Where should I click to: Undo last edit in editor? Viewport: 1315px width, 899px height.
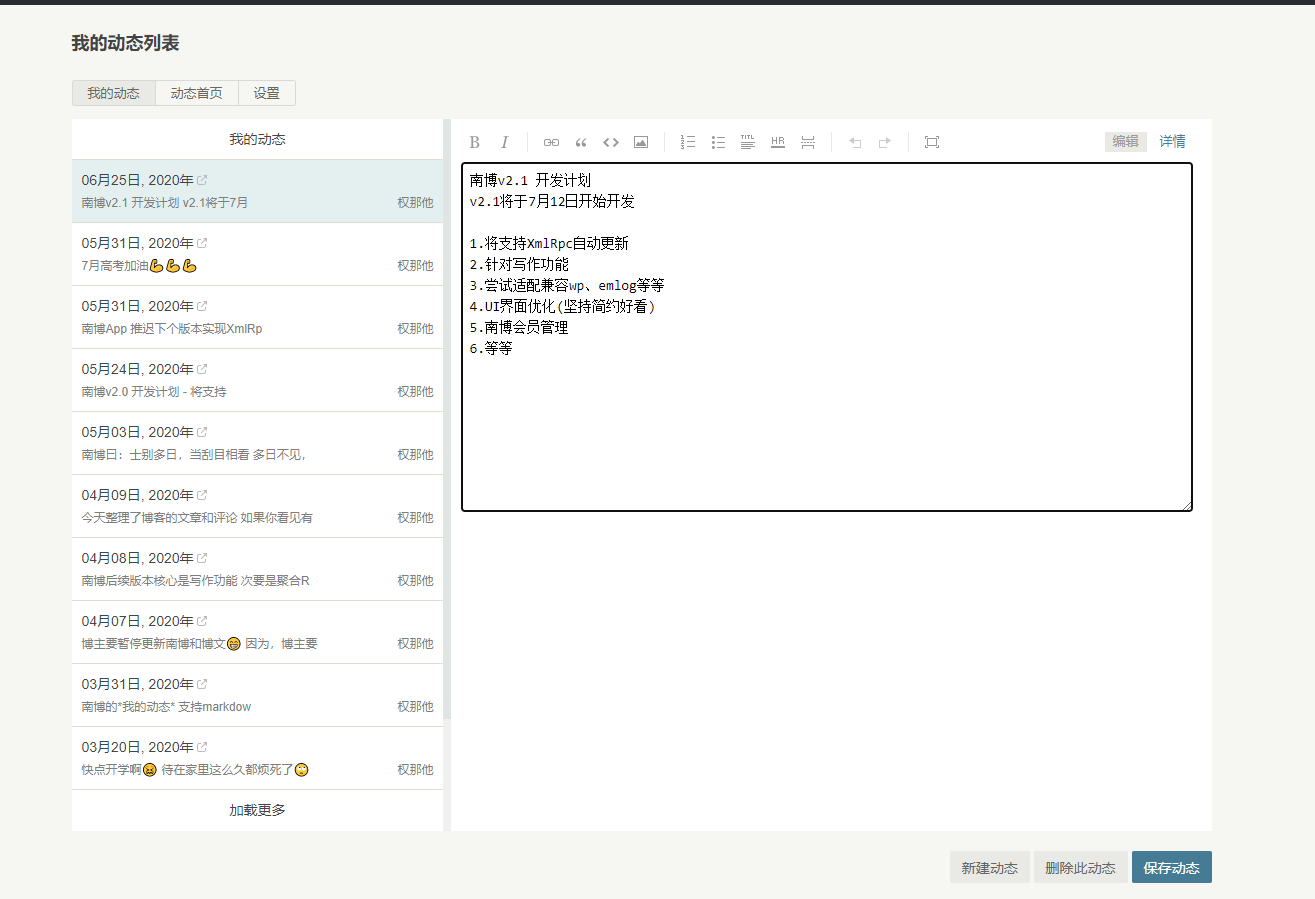click(855, 142)
